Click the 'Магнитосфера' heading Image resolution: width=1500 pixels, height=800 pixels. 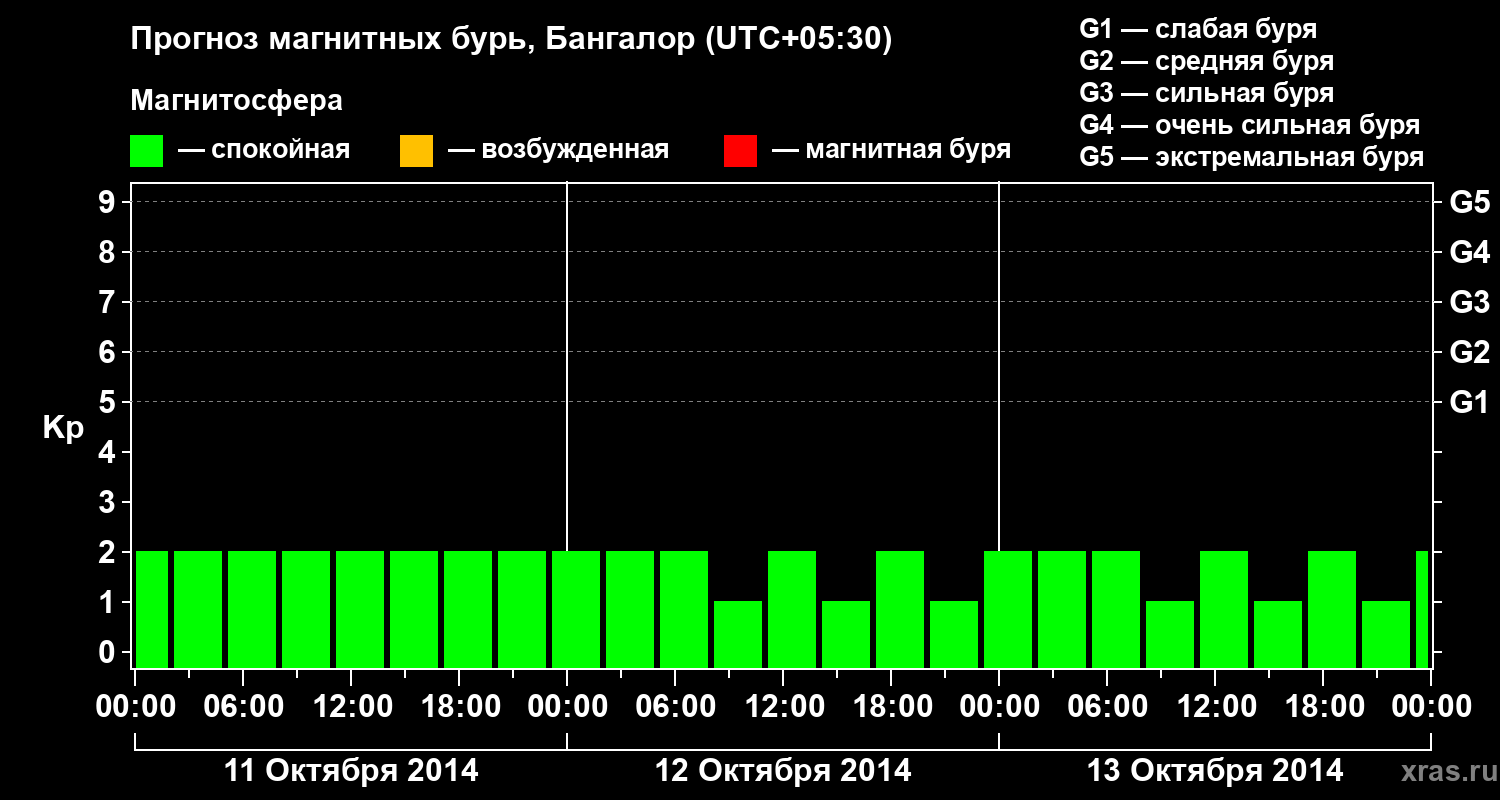[236, 101]
